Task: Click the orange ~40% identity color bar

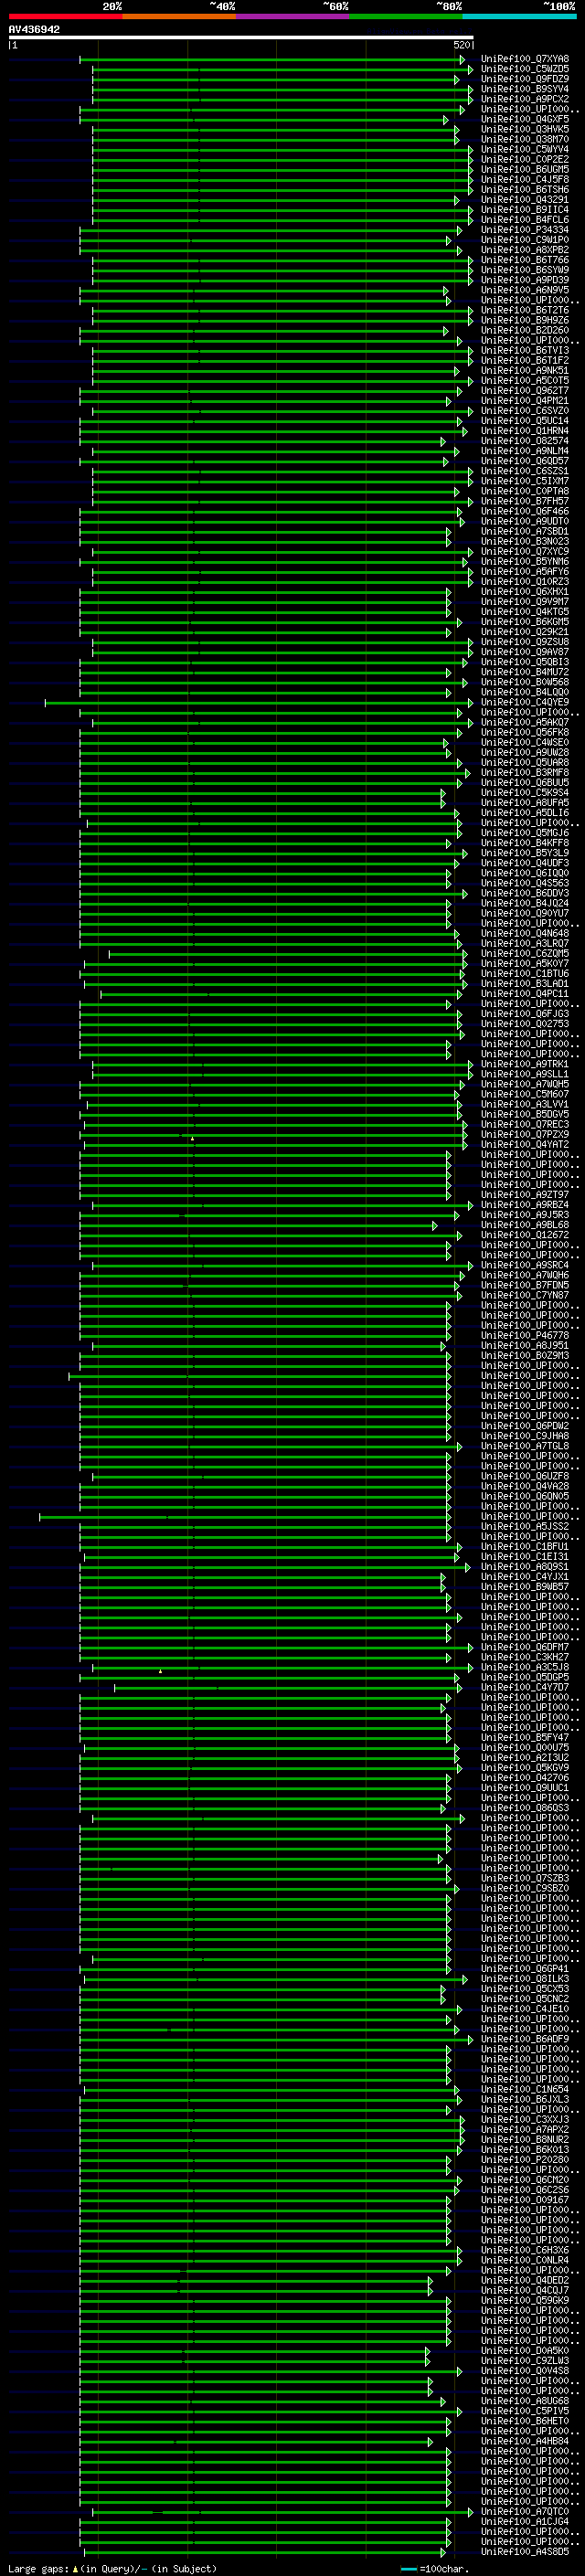Action: point(179,16)
